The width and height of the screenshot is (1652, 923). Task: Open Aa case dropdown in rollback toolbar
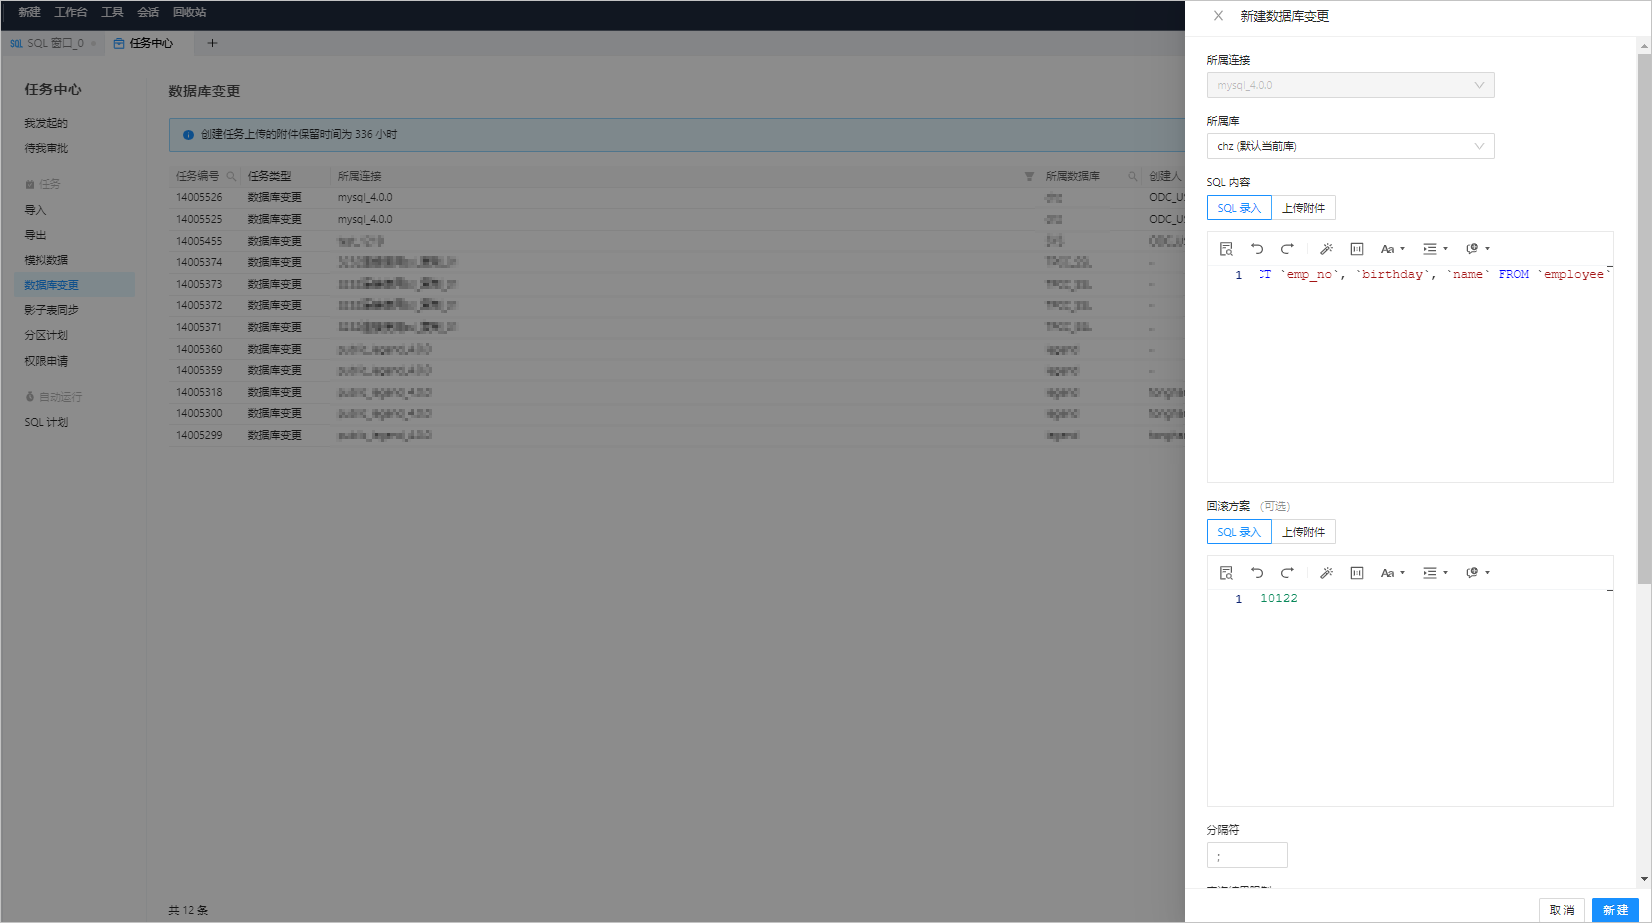pyautogui.click(x=1392, y=573)
